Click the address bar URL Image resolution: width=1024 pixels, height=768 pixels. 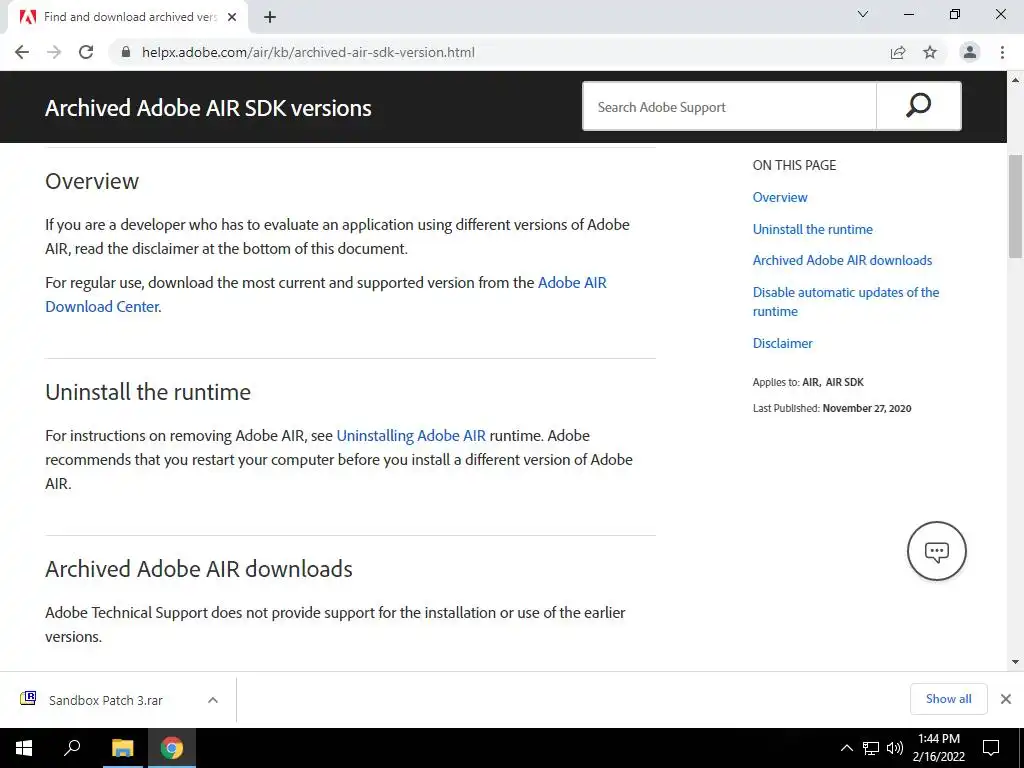click(308, 52)
